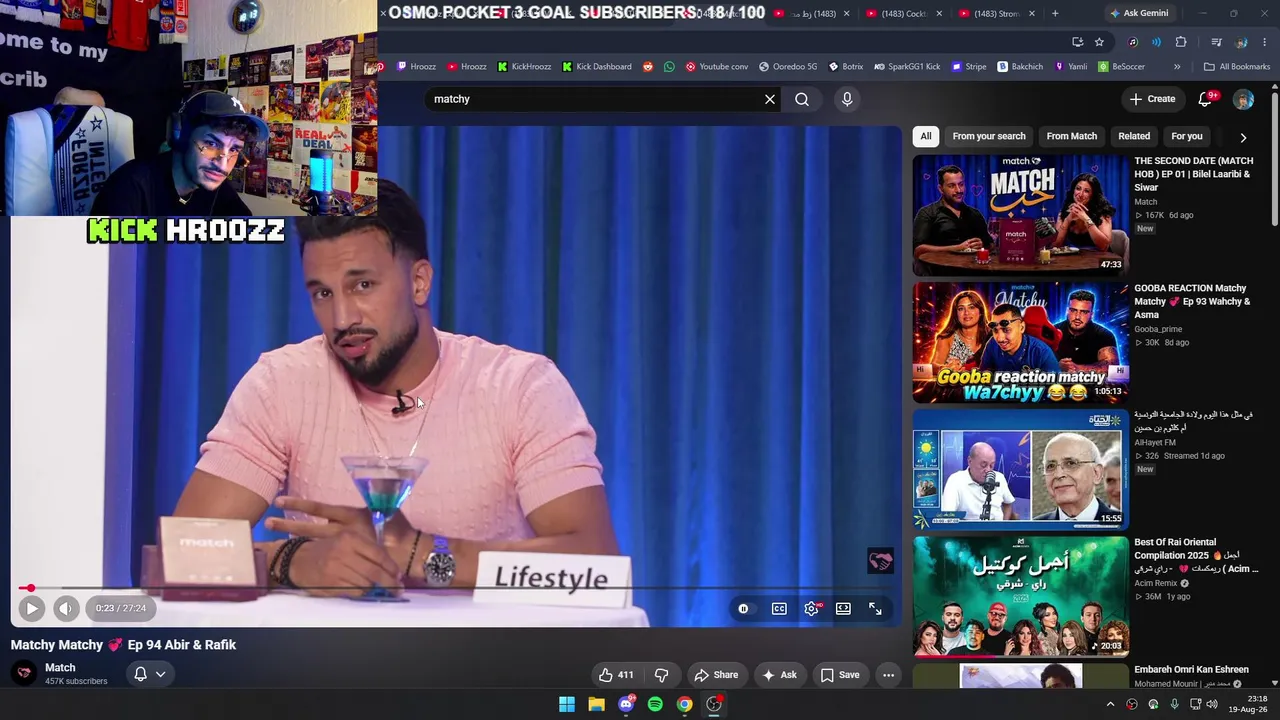Switch to theater mode
The width and height of the screenshot is (1280, 720).
[843, 608]
